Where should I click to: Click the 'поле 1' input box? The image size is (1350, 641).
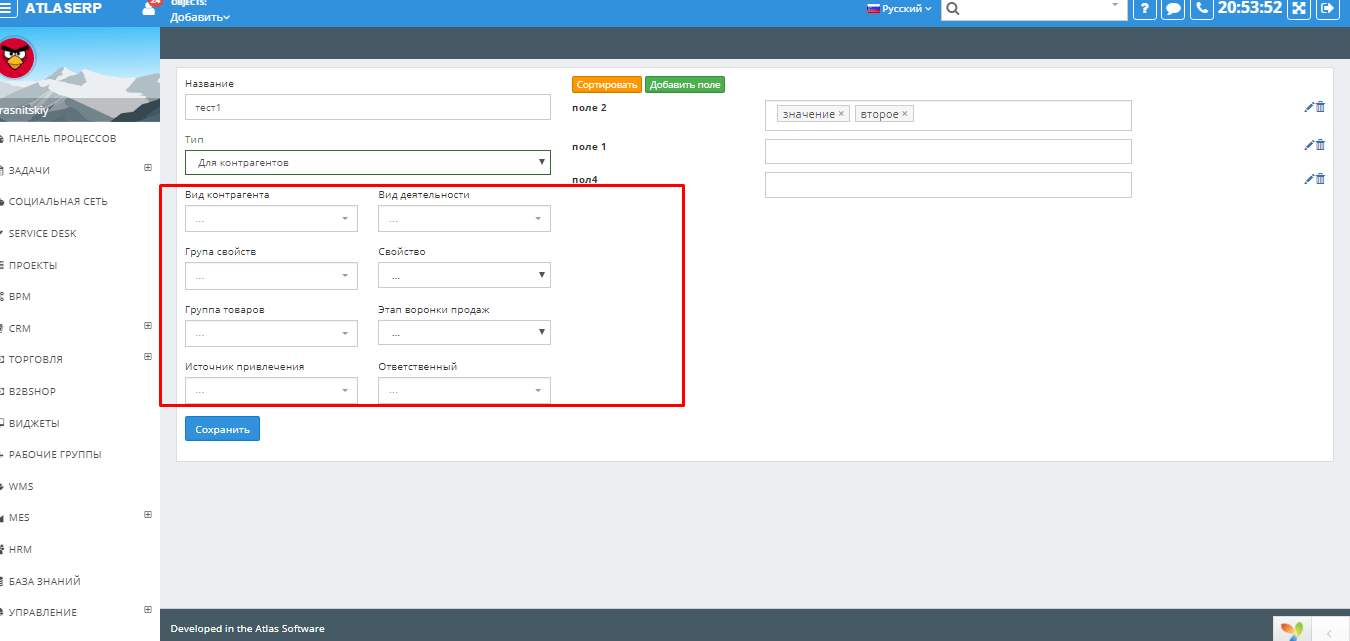tap(948, 151)
